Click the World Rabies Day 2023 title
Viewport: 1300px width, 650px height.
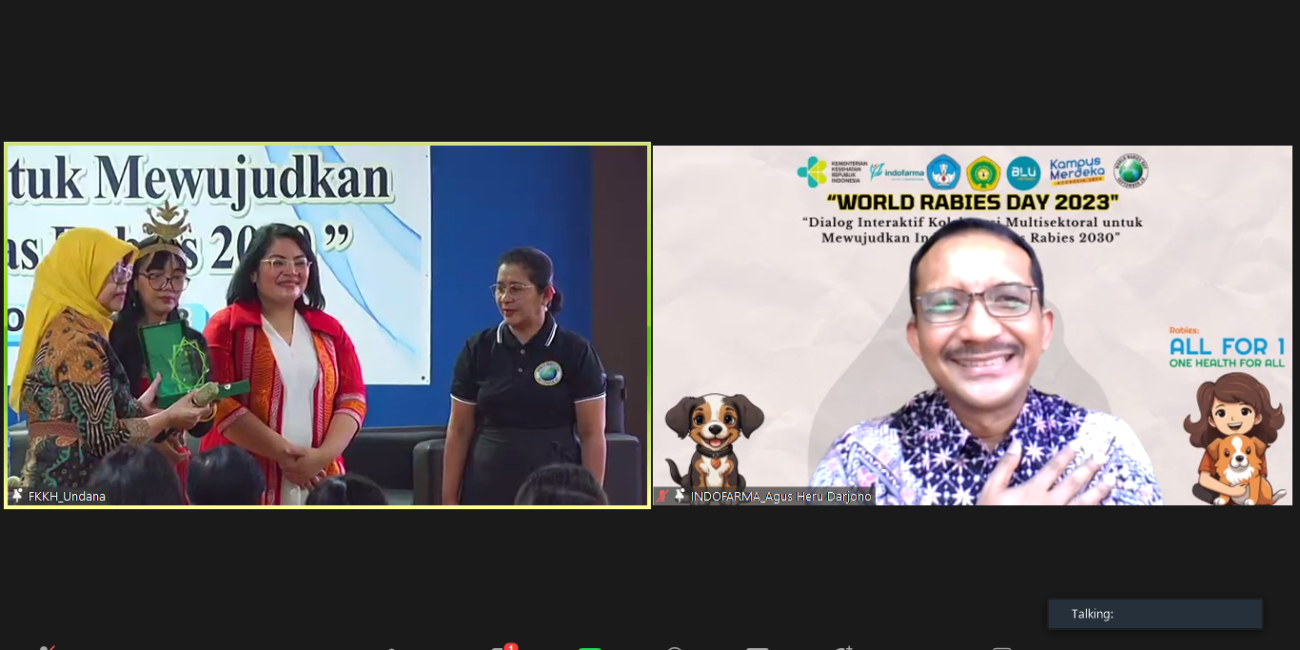(x=972, y=202)
